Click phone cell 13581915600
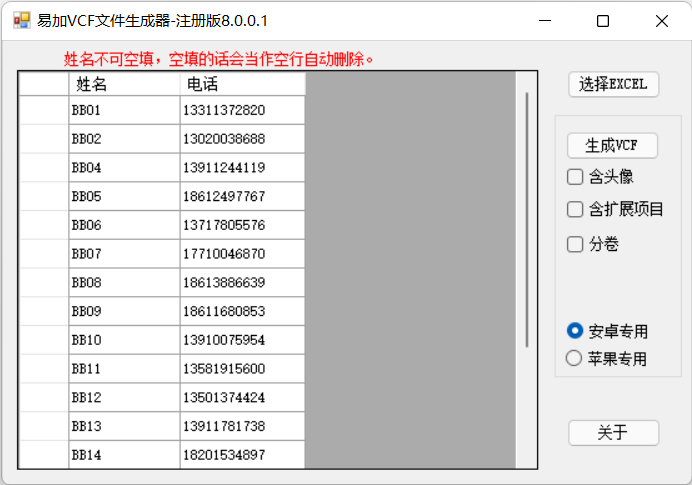This screenshot has width=692, height=485. coord(242,368)
